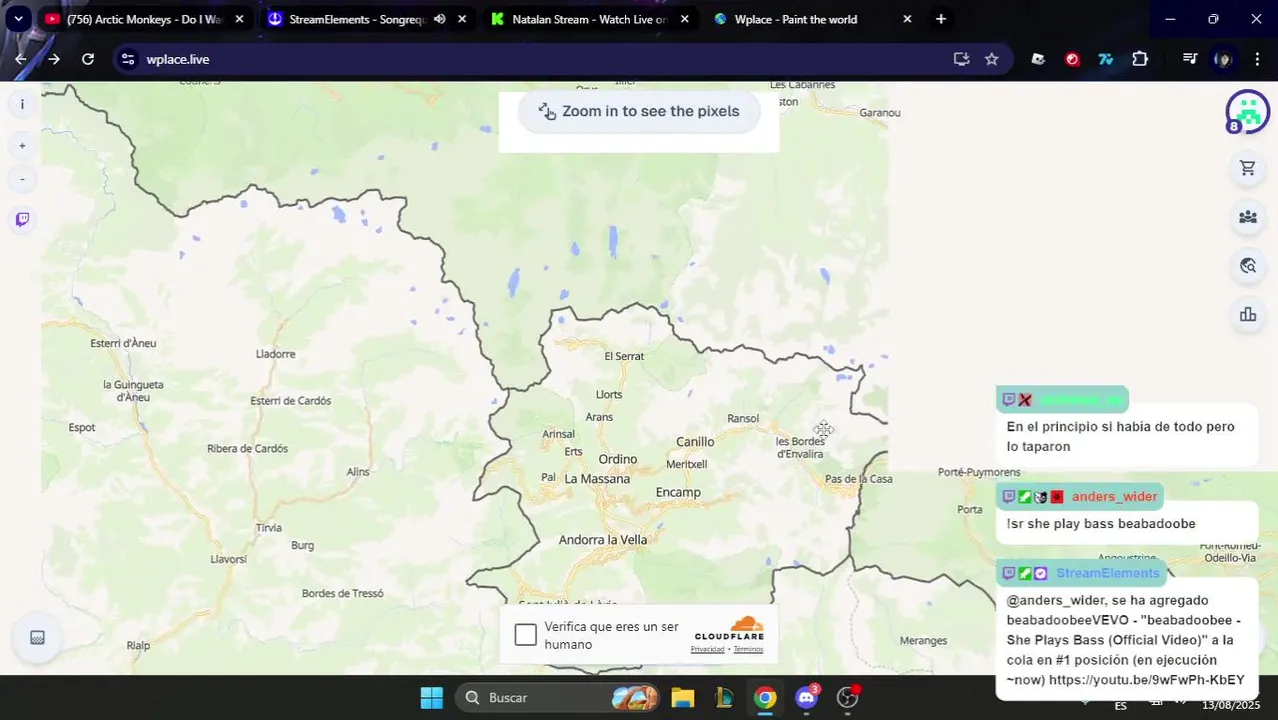1278x720 pixels.
Task: Click the Llavorsí map label
Action: click(x=228, y=559)
